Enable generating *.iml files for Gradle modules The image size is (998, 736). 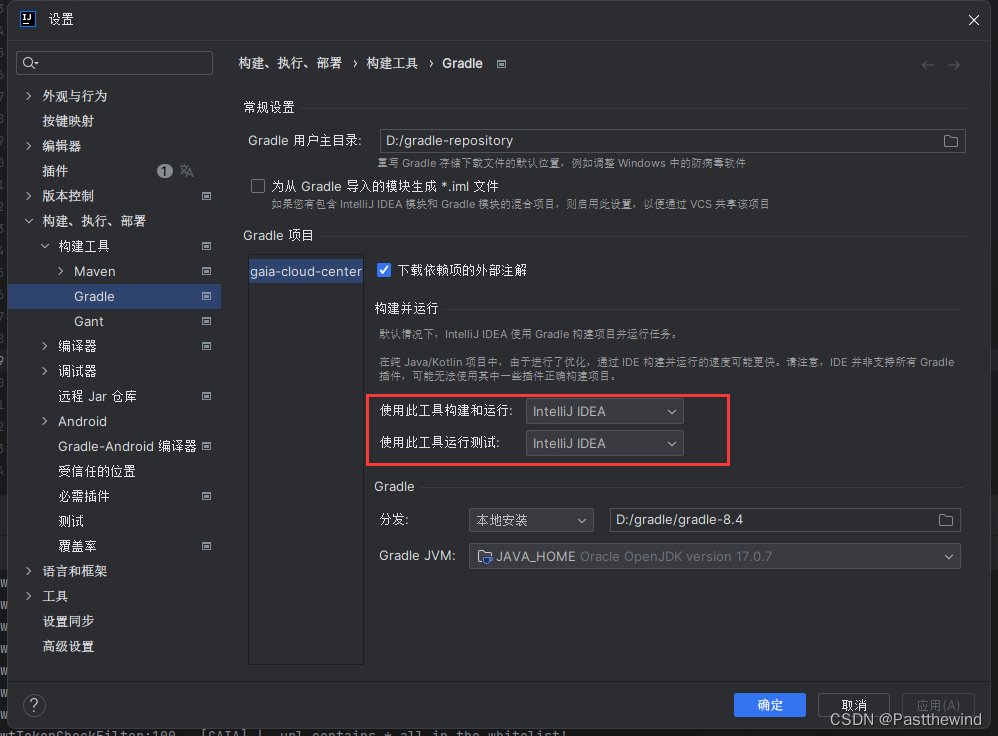click(x=258, y=186)
